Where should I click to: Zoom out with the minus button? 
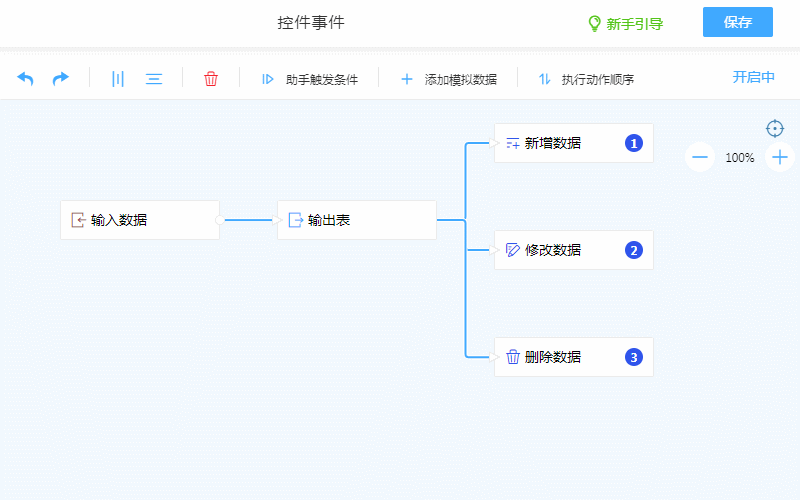pyautogui.click(x=700, y=157)
